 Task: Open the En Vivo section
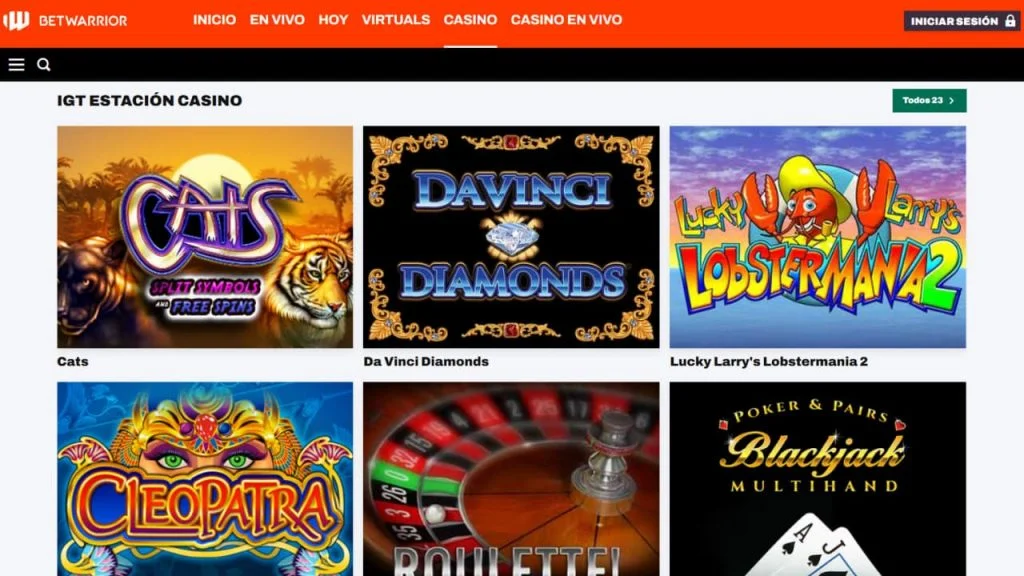(x=277, y=20)
